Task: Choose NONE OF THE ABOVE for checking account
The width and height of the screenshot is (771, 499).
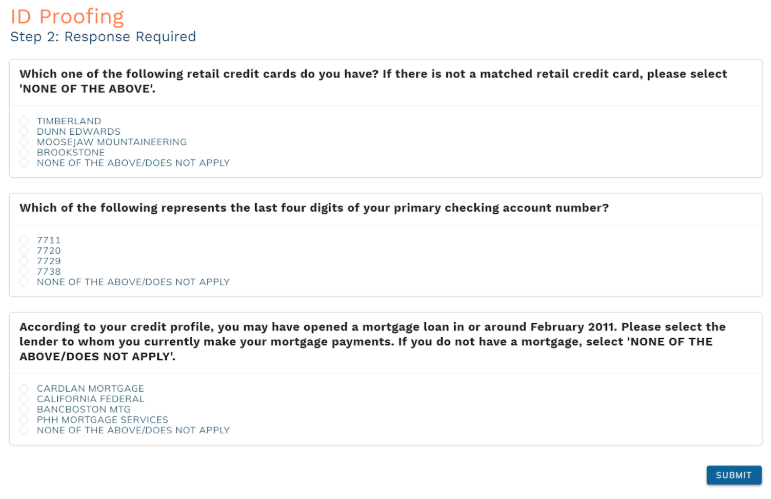Action: pyautogui.click(x=24, y=282)
